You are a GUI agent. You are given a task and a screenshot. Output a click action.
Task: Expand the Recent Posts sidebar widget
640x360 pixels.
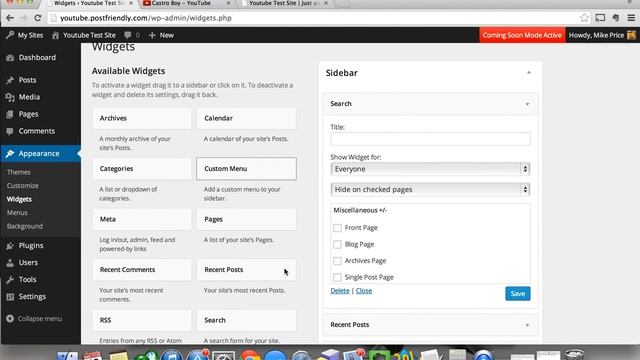coord(527,325)
